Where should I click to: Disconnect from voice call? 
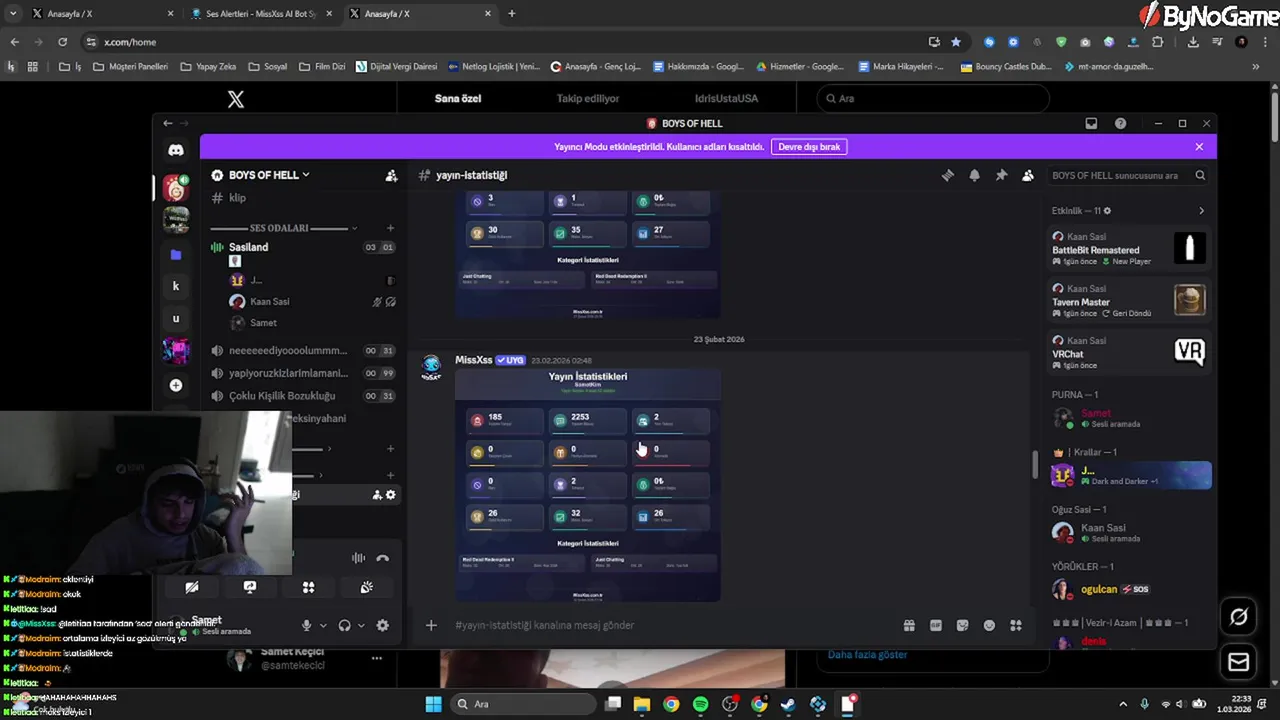[x=382, y=558]
